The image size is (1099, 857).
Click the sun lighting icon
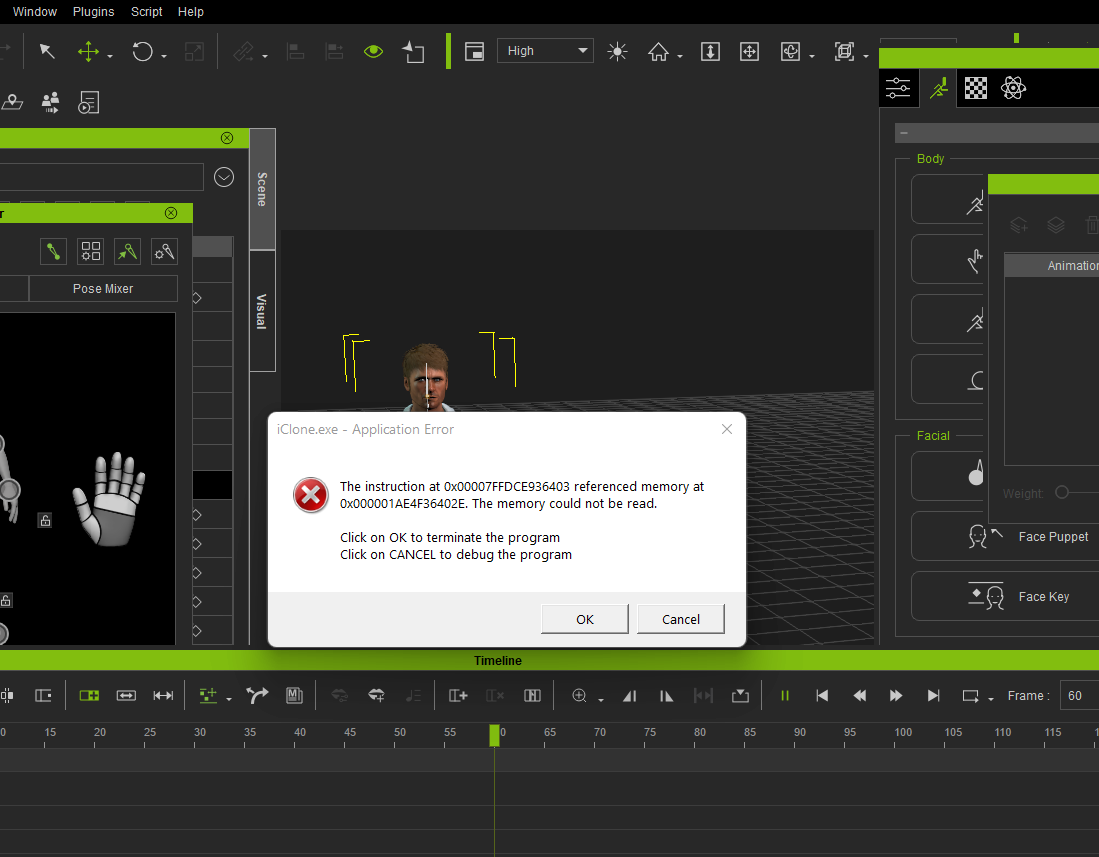click(x=617, y=52)
